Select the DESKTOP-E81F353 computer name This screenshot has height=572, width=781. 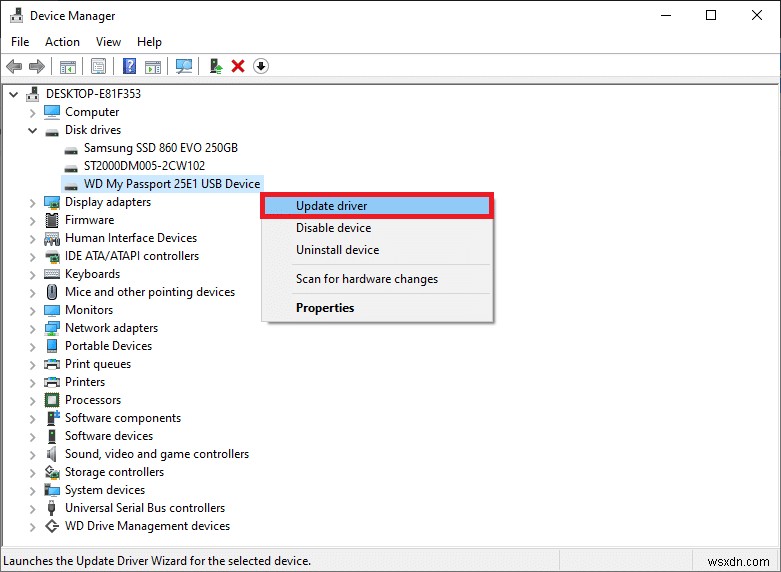click(93, 94)
